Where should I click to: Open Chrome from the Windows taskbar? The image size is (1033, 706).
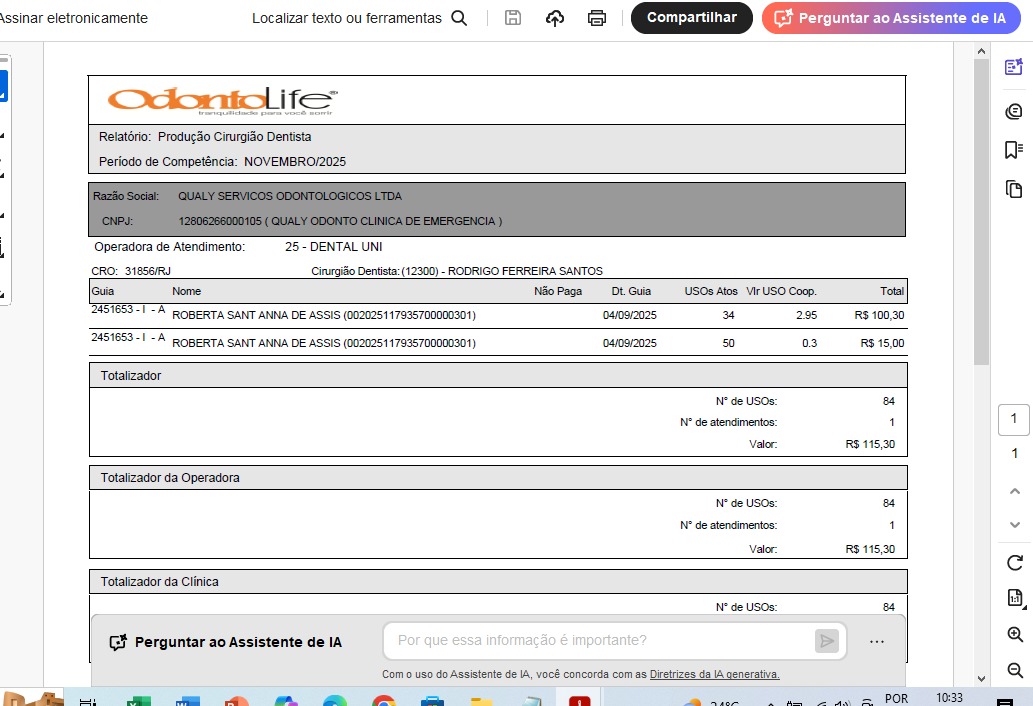384,700
